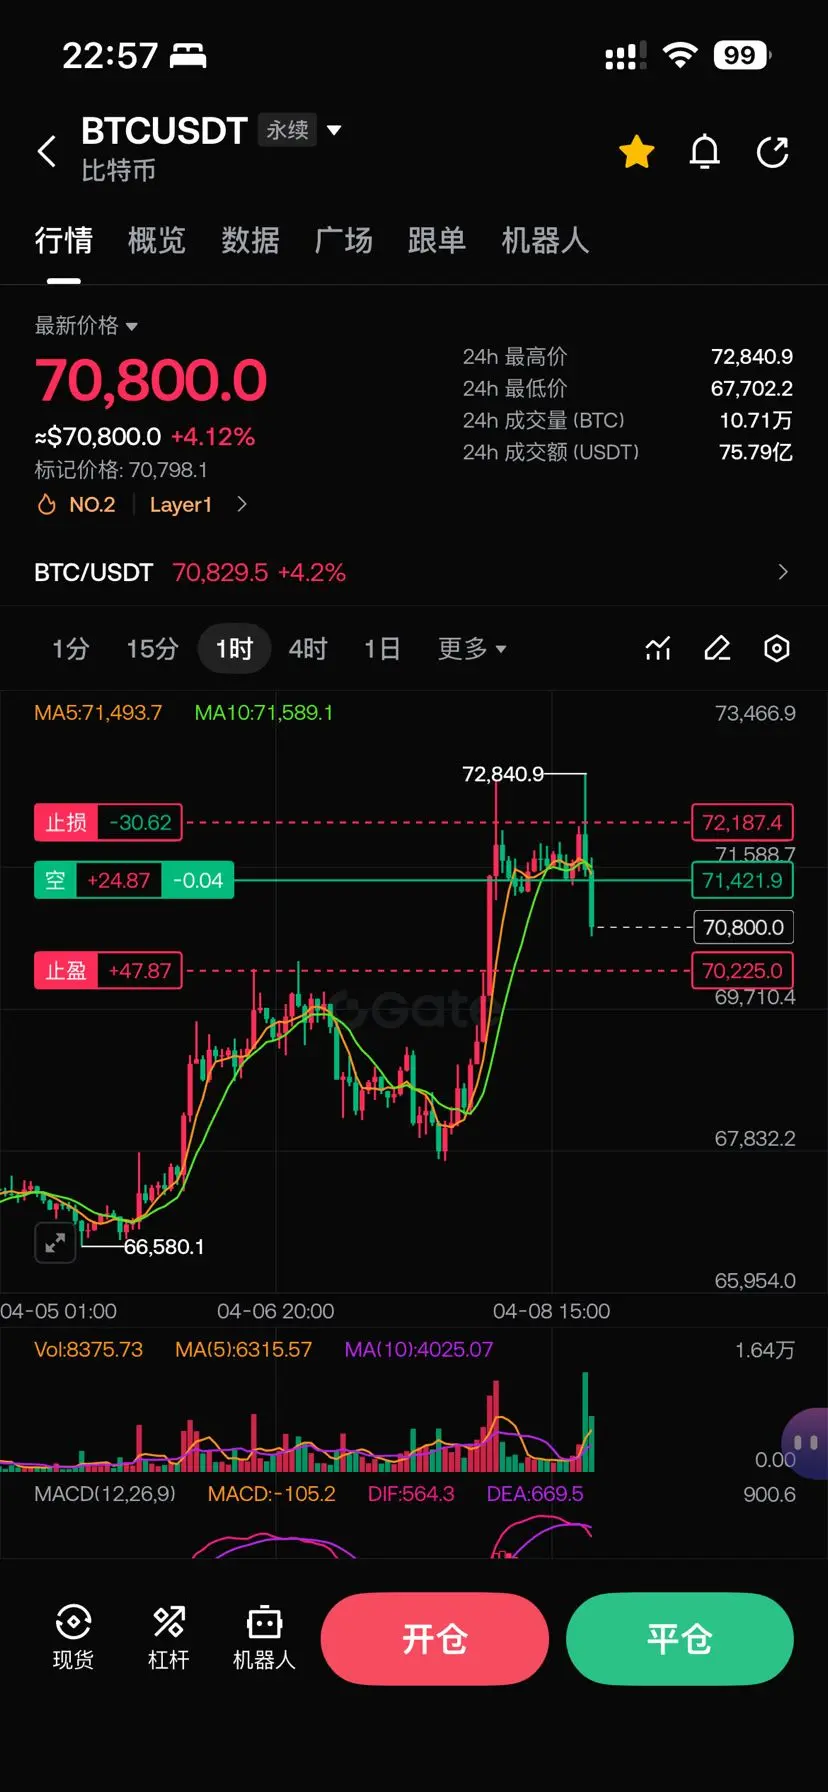The height and width of the screenshot is (1792, 828).
Task: Select the drawing pencil tool
Action: [x=717, y=649]
